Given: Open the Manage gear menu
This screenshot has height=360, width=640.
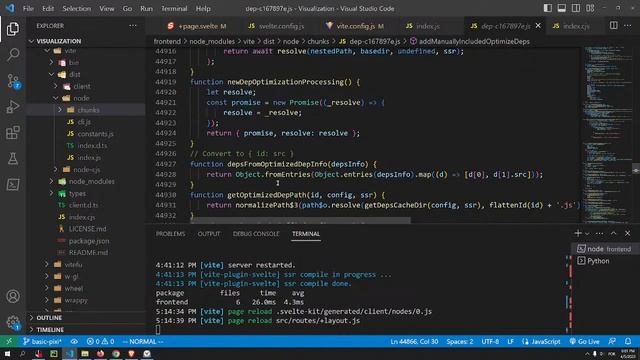Looking at the screenshot, I should 13,322.
